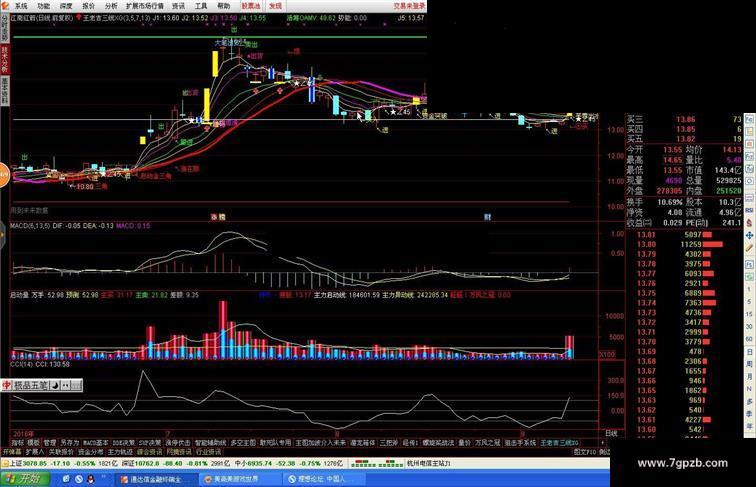The image size is (756, 487).
Task: Toggle the moon half-width icon in IME bar
Action: pyautogui.click(x=55, y=385)
